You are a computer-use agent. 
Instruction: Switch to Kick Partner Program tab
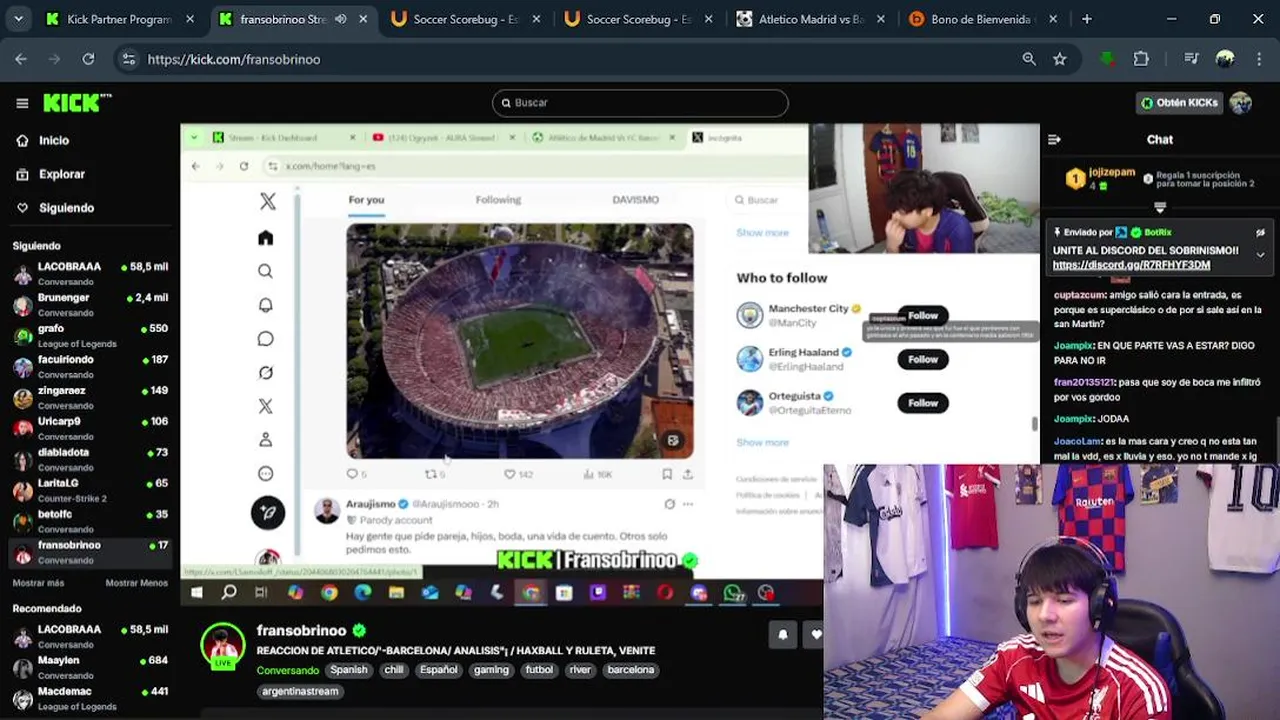tap(120, 19)
